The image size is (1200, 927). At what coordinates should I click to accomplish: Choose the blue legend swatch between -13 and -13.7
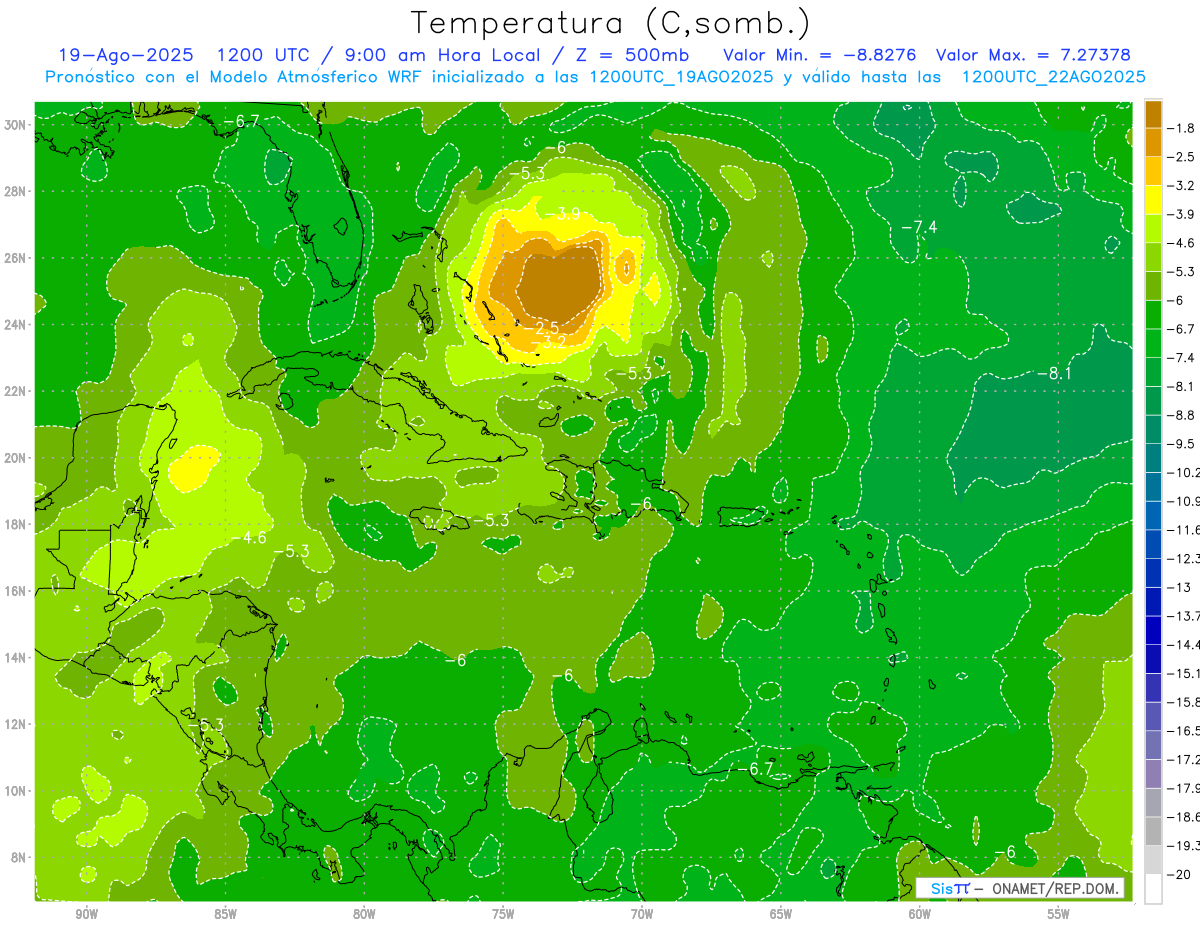(1153, 601)
